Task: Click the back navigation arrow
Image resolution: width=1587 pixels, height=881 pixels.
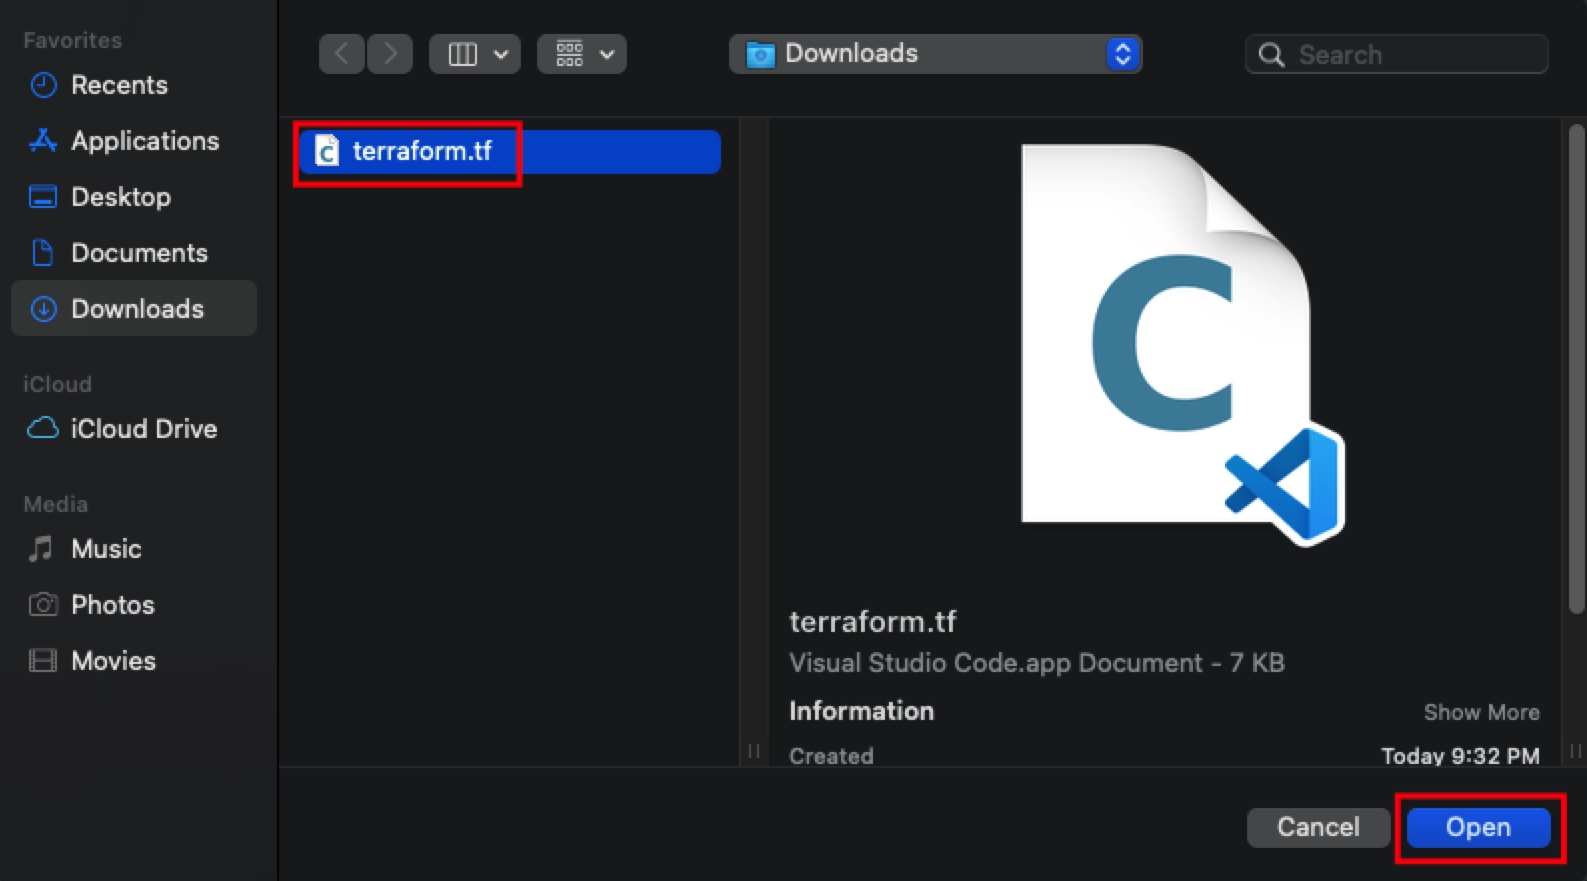Action: (341, 54)
